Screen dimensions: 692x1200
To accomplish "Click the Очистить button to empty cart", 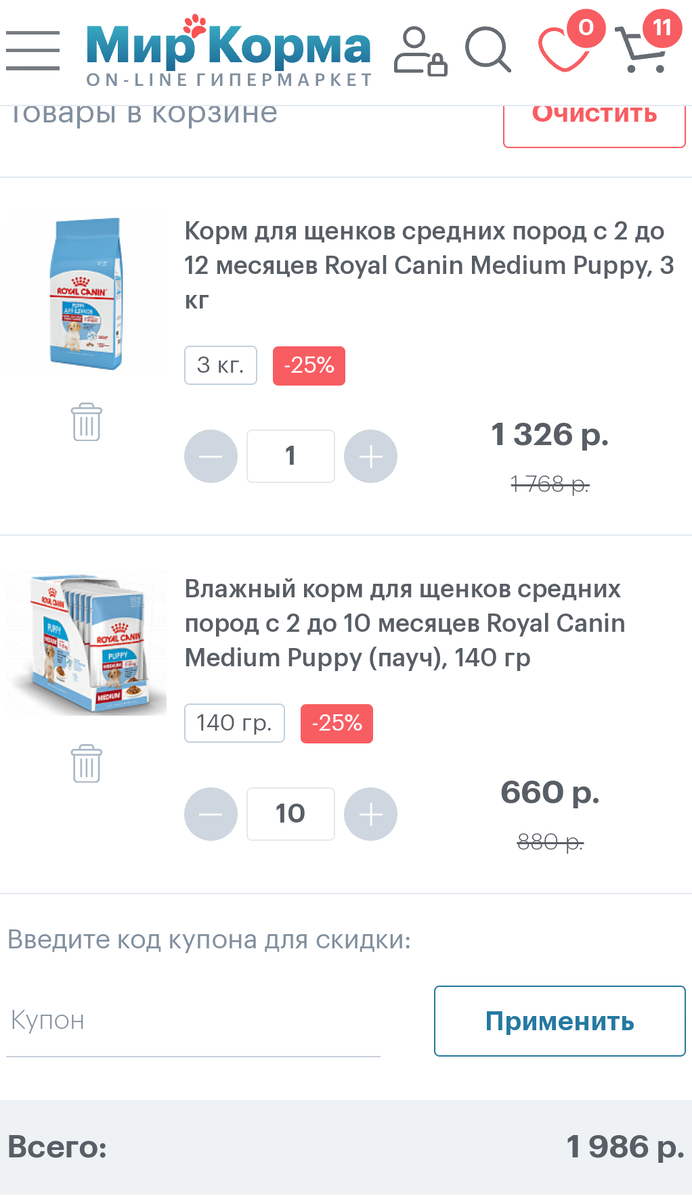I will (593, 113).
